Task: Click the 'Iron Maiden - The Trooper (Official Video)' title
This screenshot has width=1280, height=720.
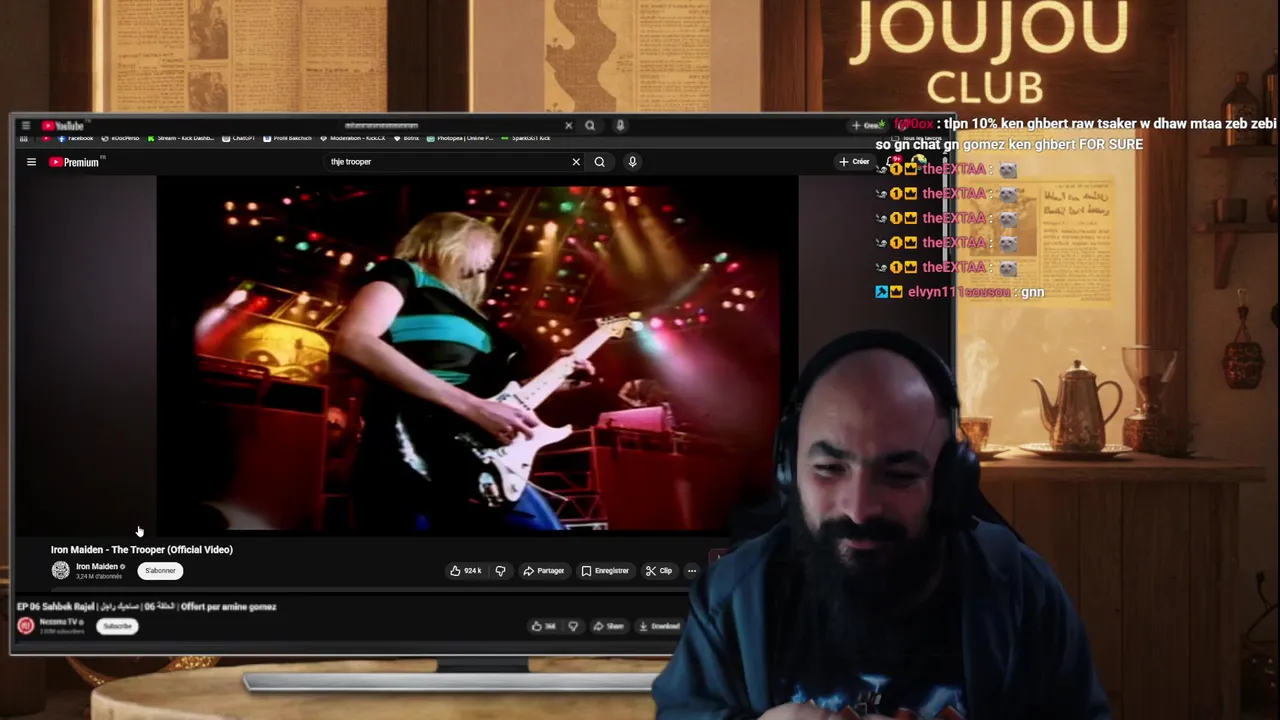Action: (x=142, y=550)
